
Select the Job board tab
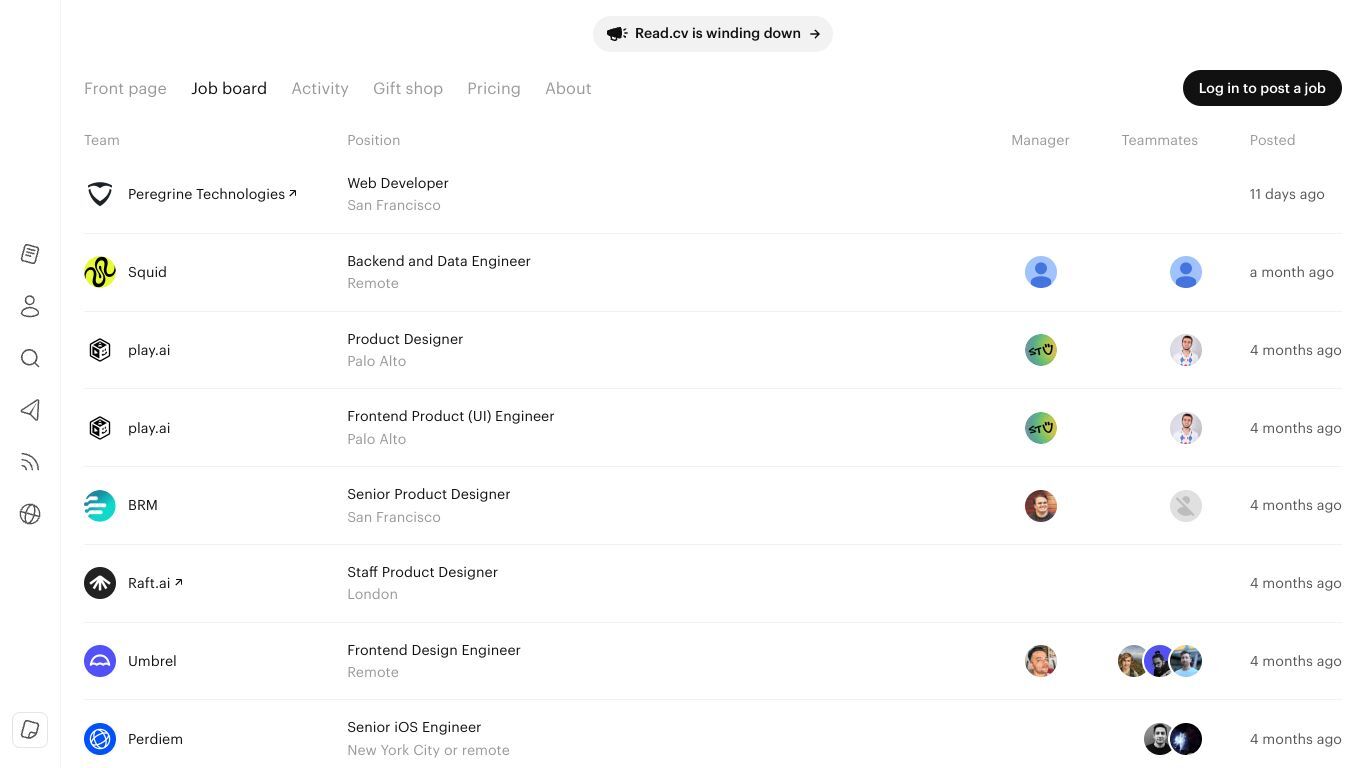pos(229,88)
